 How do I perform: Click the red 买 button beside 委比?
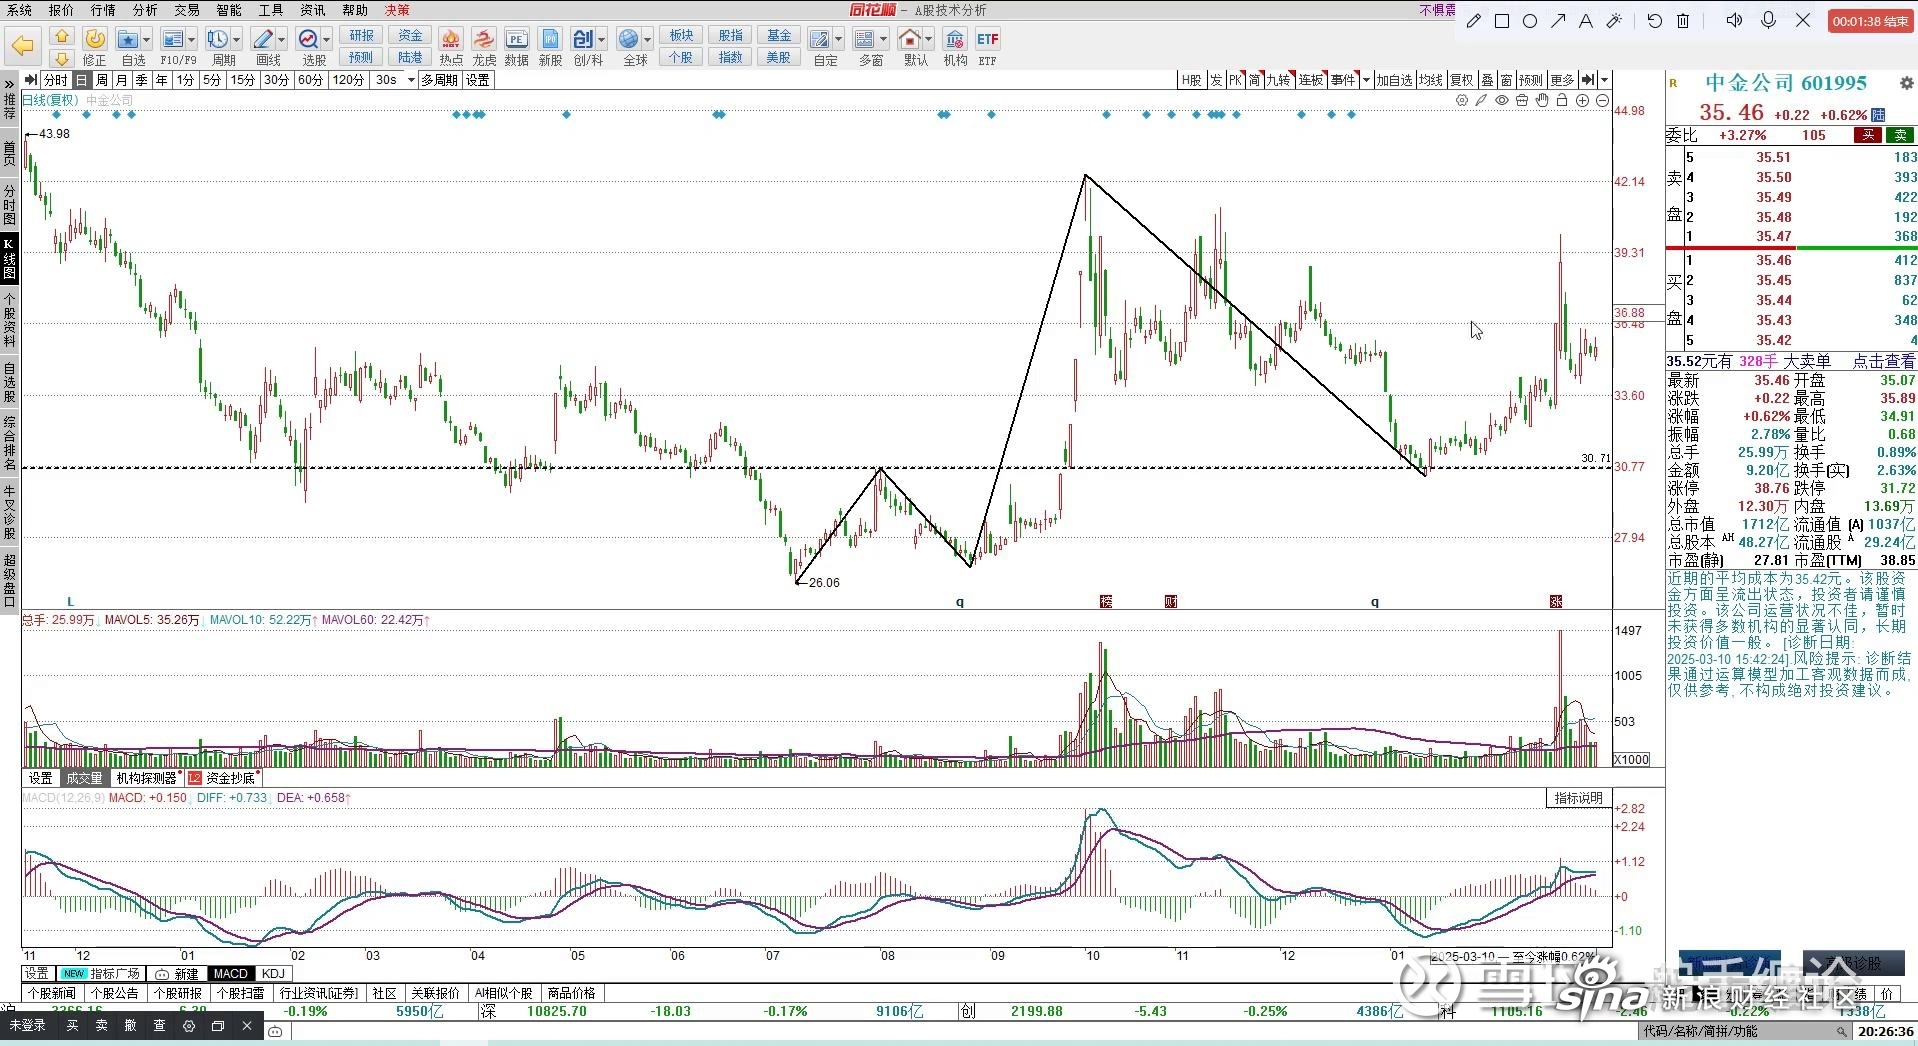coord(1867,135)
